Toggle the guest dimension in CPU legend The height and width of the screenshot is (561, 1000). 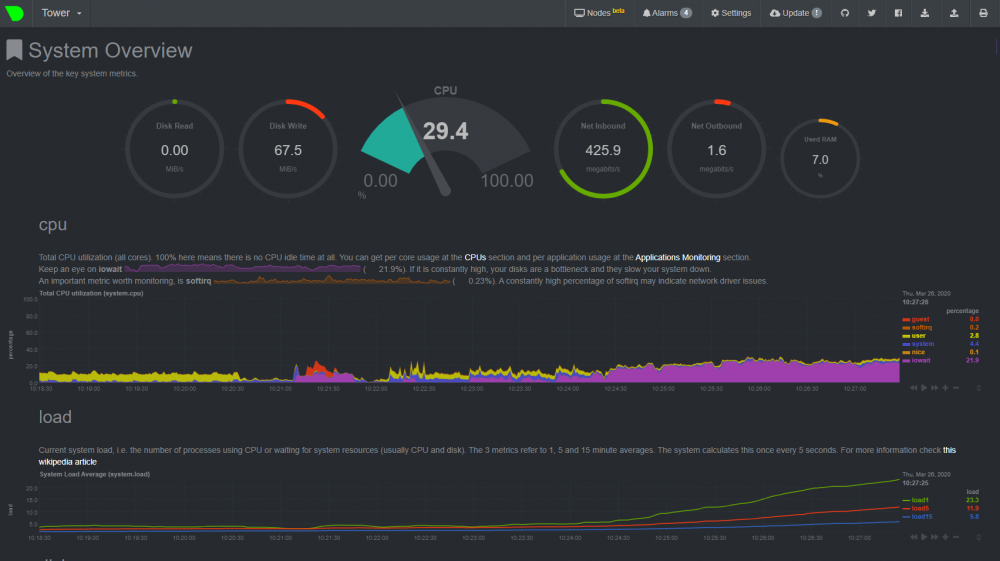click(x=920, y=319)
